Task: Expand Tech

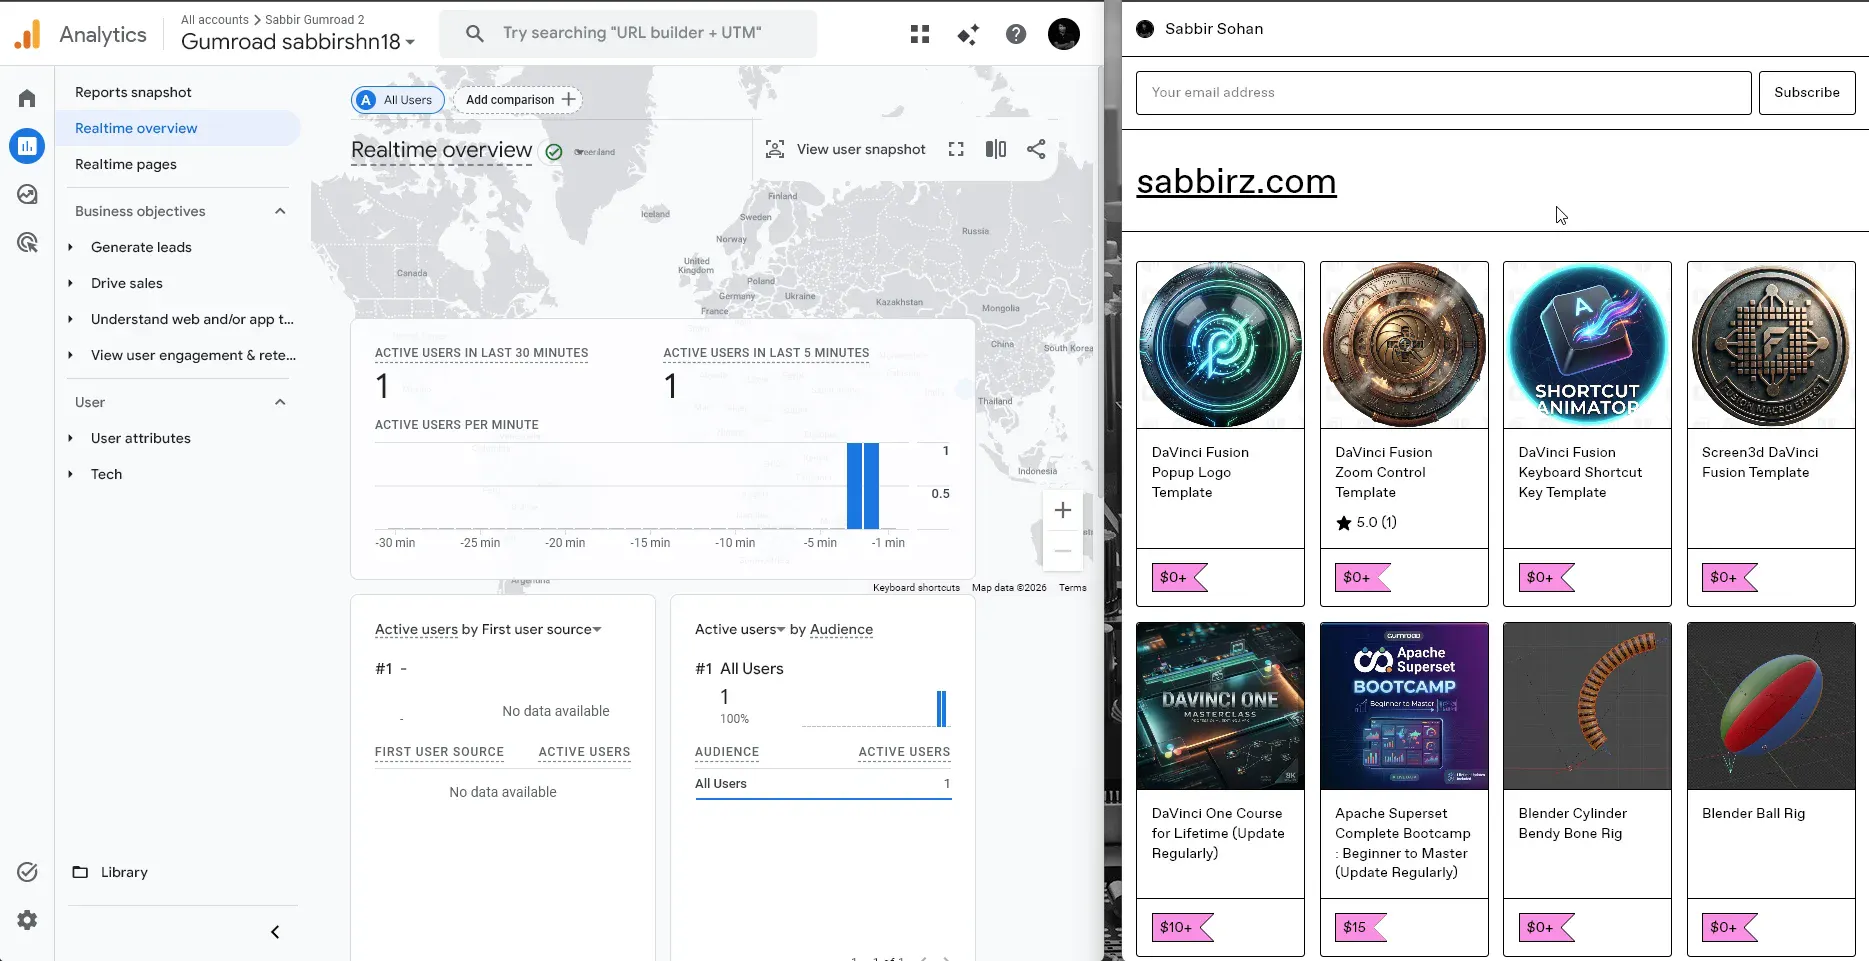Action: click(70, 474)
